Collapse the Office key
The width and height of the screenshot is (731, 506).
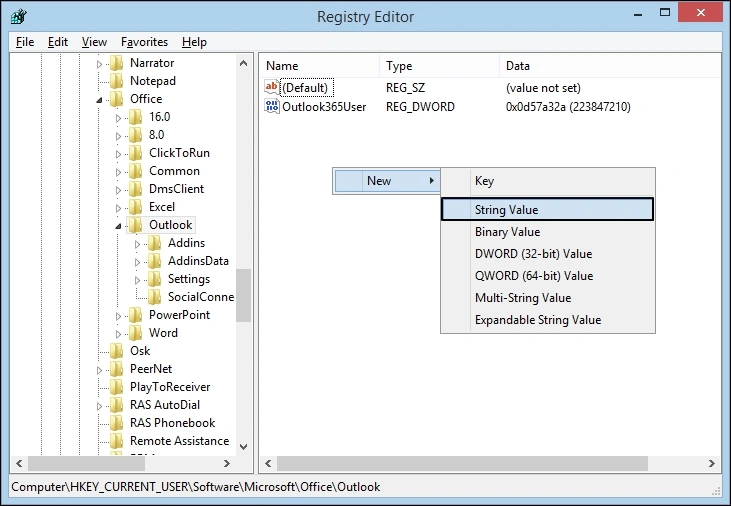99,100
